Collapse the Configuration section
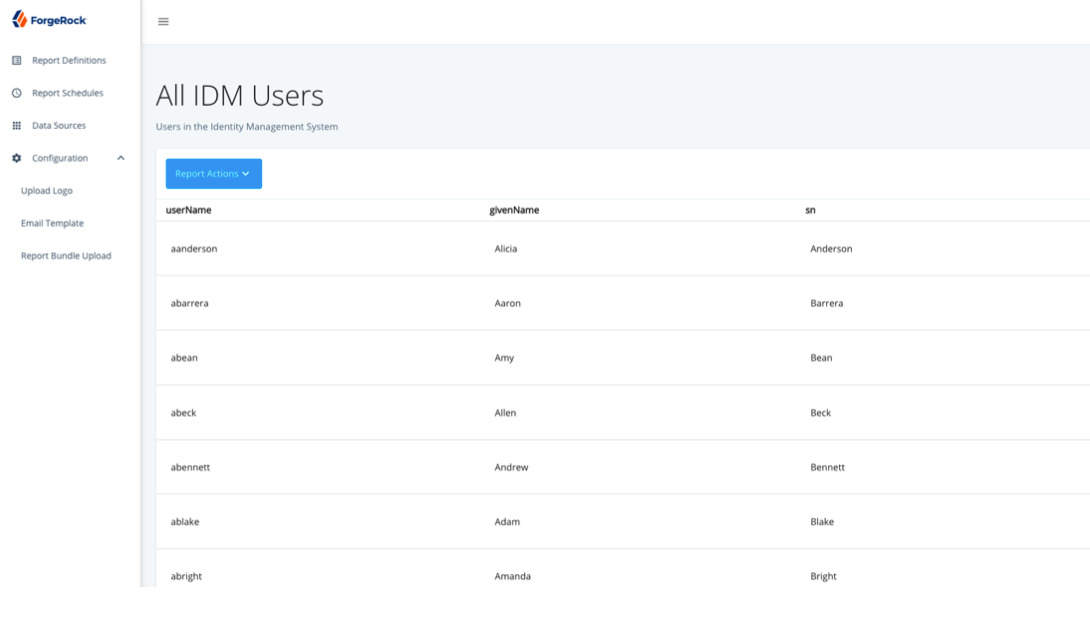The width and height of the screenshot is (1090, 632). [x=121, y=157]
